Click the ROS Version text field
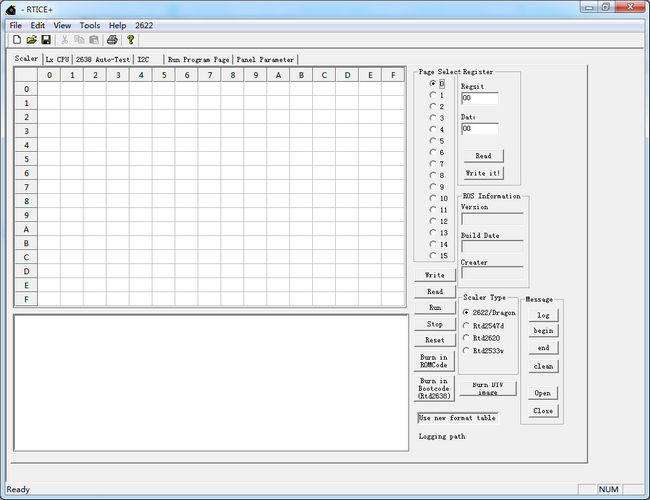Image resolution: width=650 pixels, height=500 pixels. (x=492, y=218)
